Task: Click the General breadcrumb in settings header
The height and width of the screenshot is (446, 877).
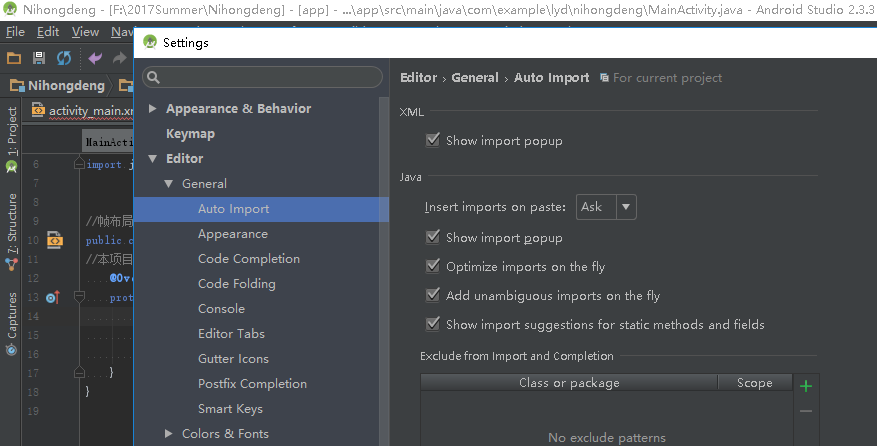Action: (475, 78)
